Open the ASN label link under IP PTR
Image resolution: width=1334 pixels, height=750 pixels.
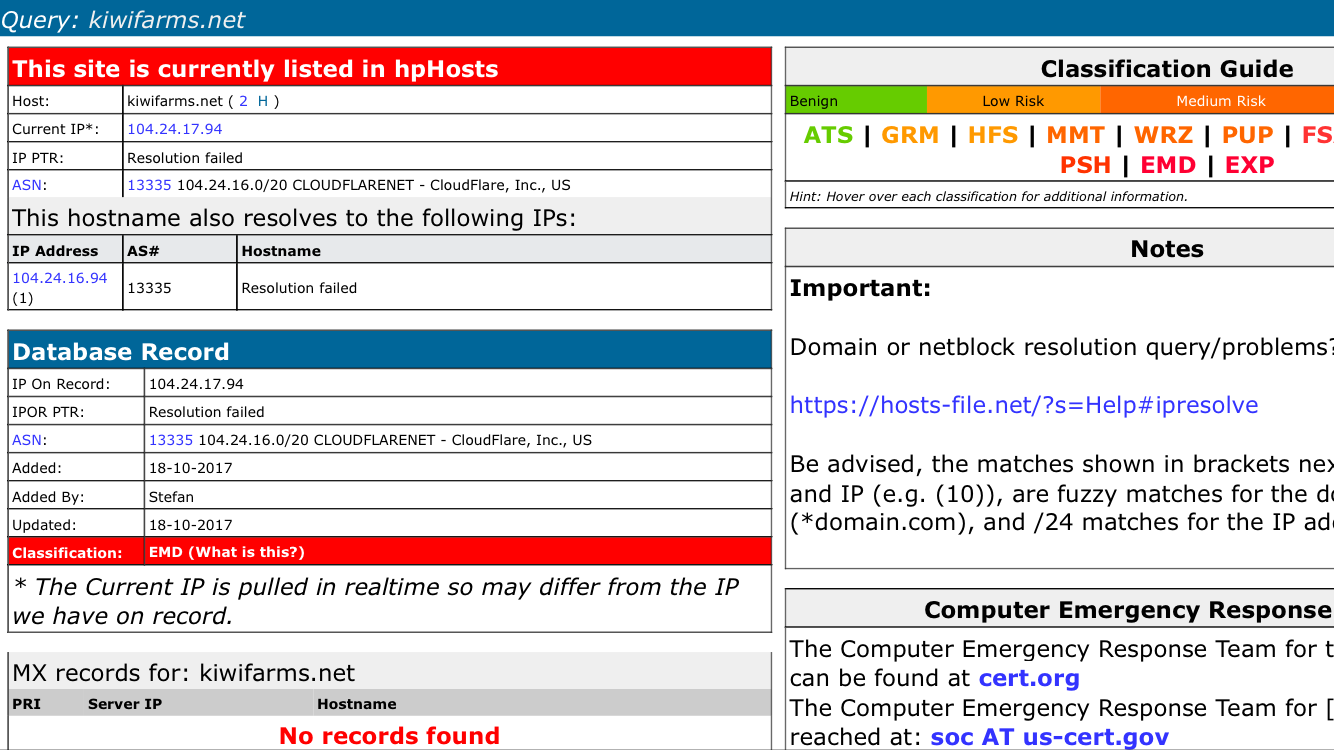tap(27, 185)
